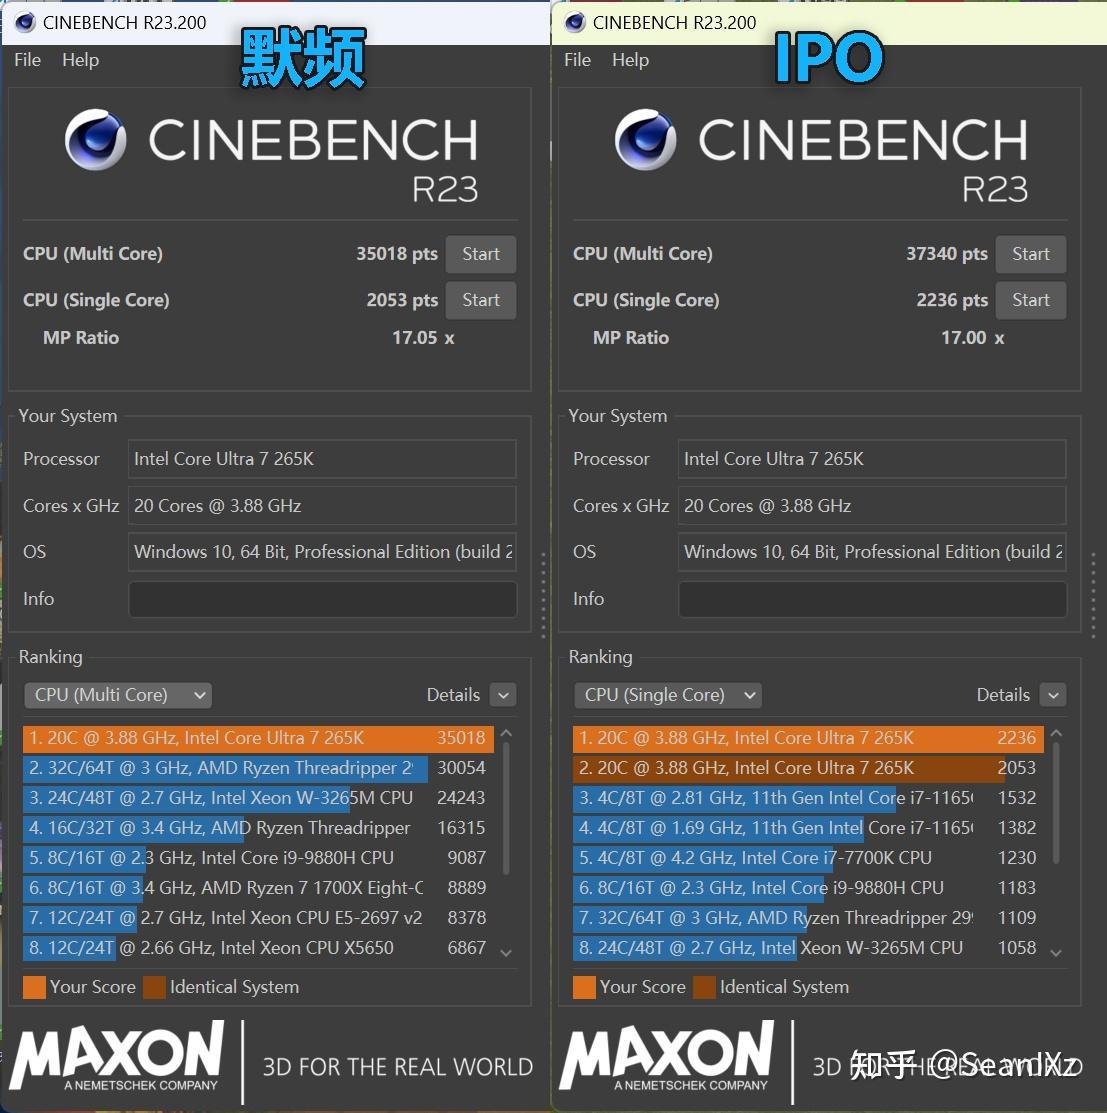Start Multi Core test in right window
This screenshot has width=1107, height=1113.
point(1030,254)
